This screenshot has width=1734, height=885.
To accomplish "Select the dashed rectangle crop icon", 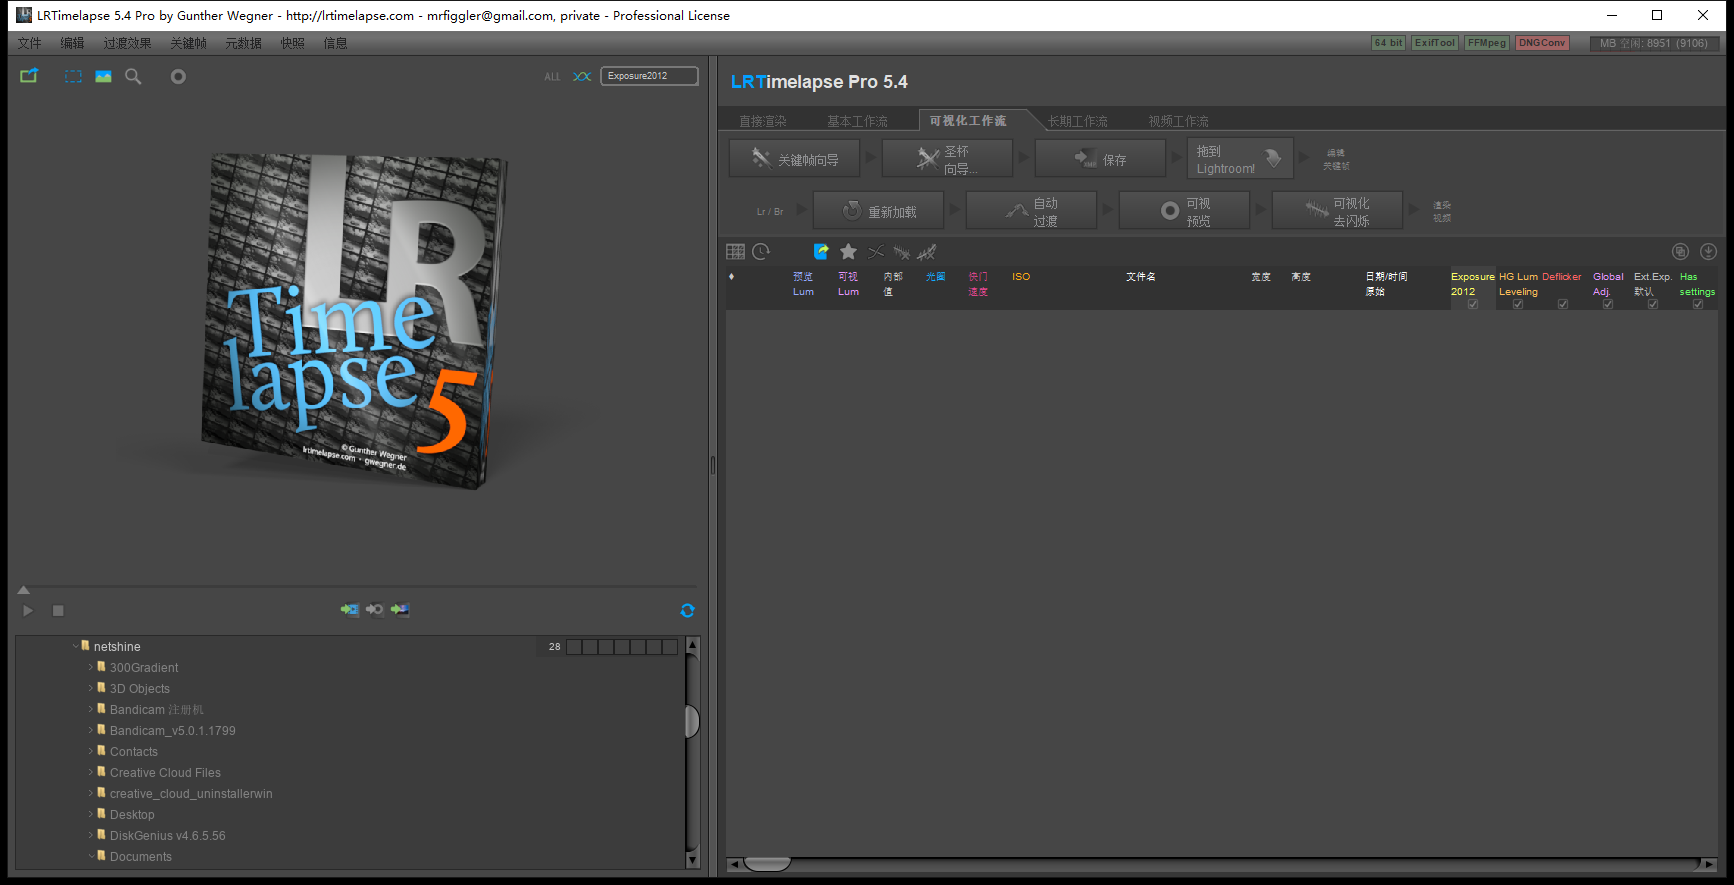I will (x=73, y=76).
